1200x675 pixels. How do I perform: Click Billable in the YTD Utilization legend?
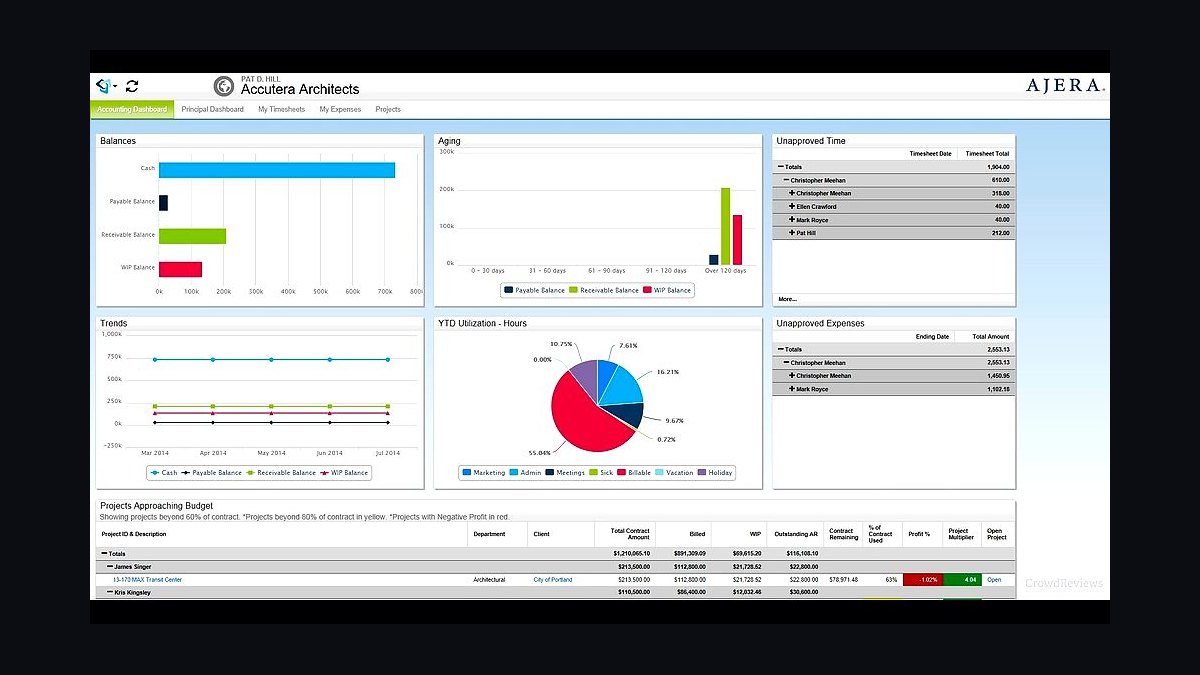635,472
